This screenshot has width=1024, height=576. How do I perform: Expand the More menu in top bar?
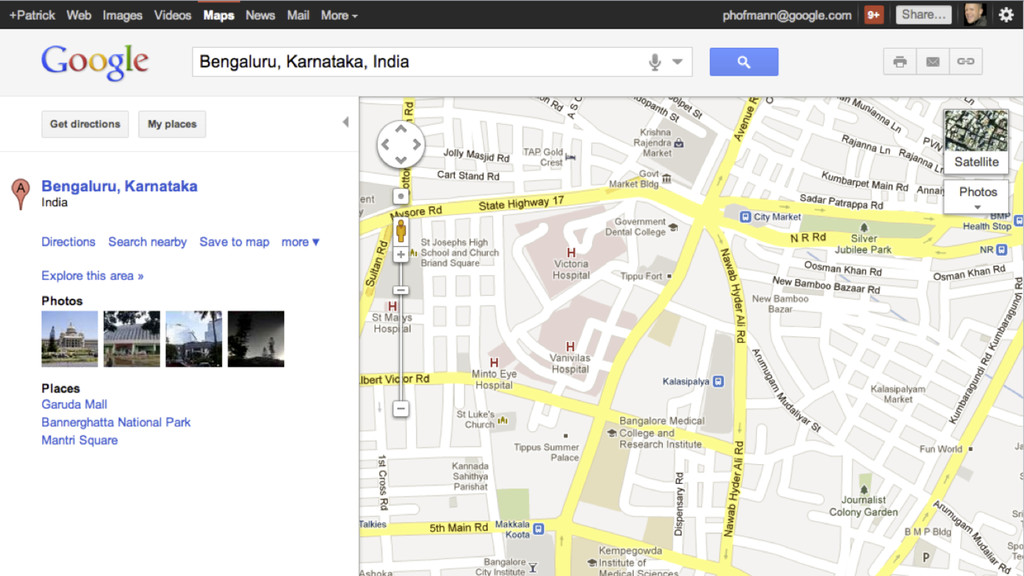[339, 15]
